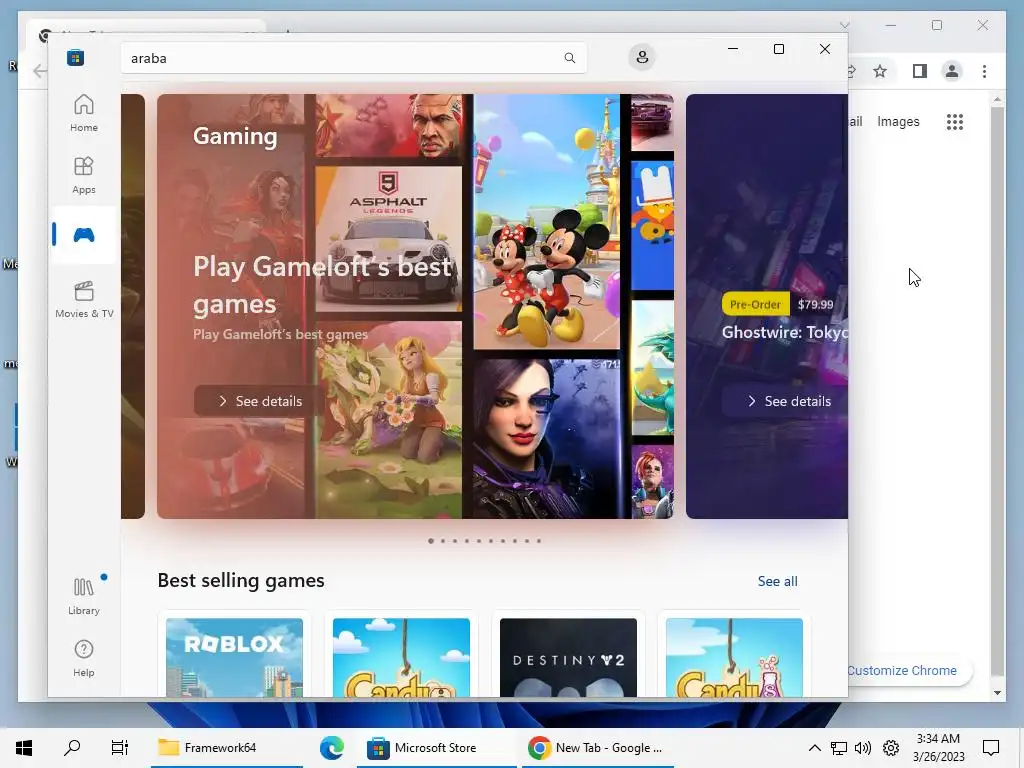The width and height of the screenshot is (1024, 768).
Task: Click the search magnifier in Store search box
Action: 569,58
